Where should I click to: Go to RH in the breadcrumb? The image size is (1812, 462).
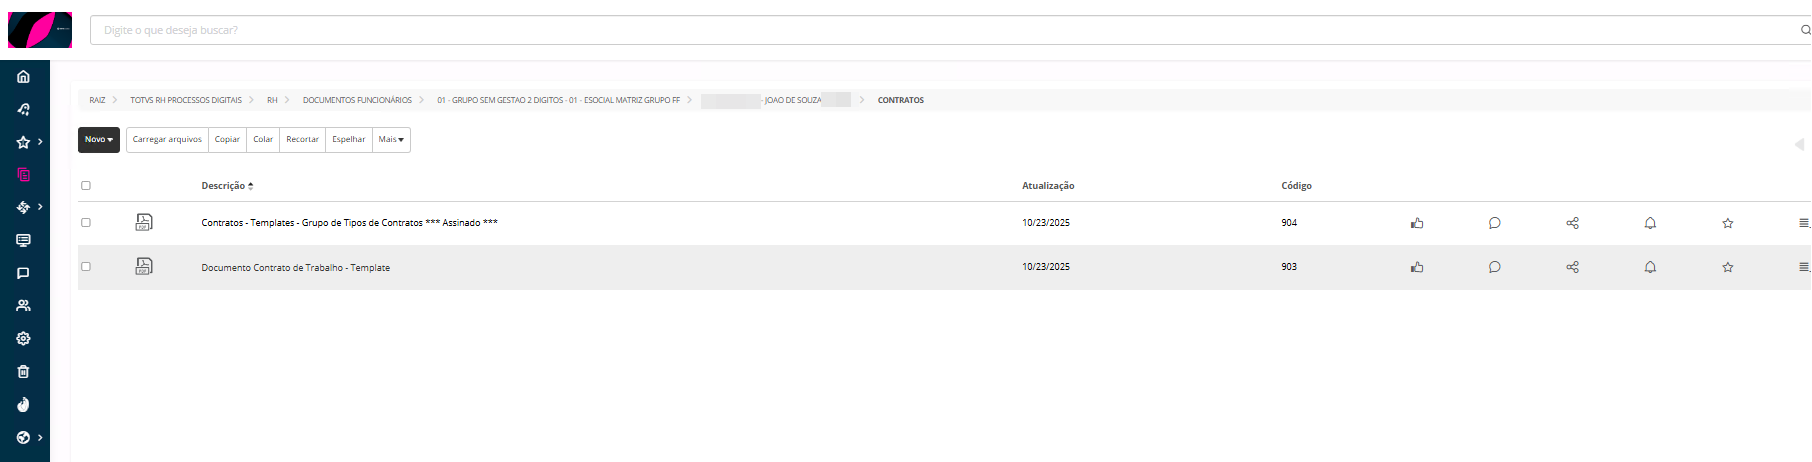point(272,100)
